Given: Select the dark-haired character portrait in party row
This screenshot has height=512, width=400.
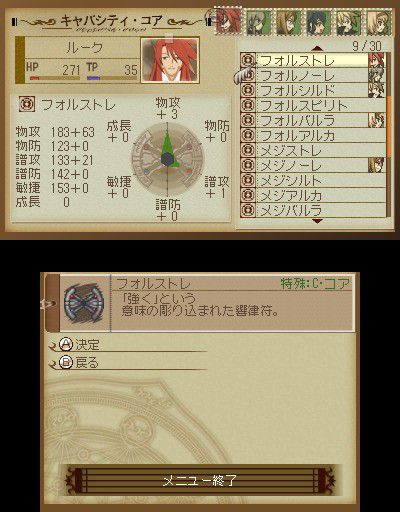Looking at the screenshot, I should [319, 22].
